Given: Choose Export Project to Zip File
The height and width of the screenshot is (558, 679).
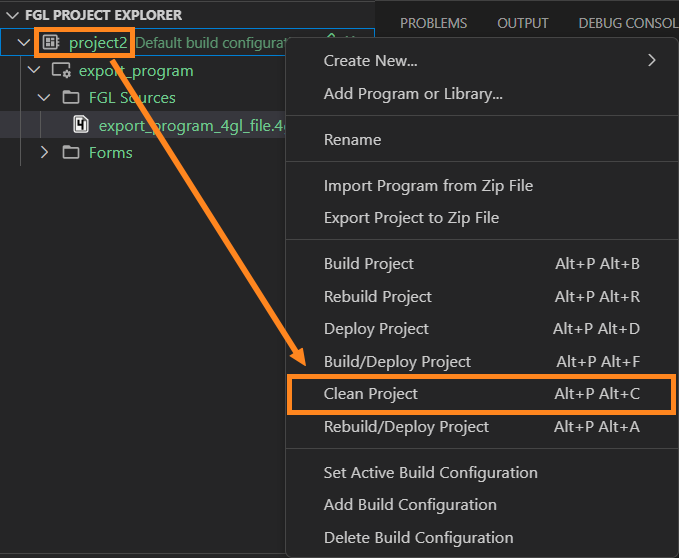Looking at the screenshot, I should click(x=411, y=218).
